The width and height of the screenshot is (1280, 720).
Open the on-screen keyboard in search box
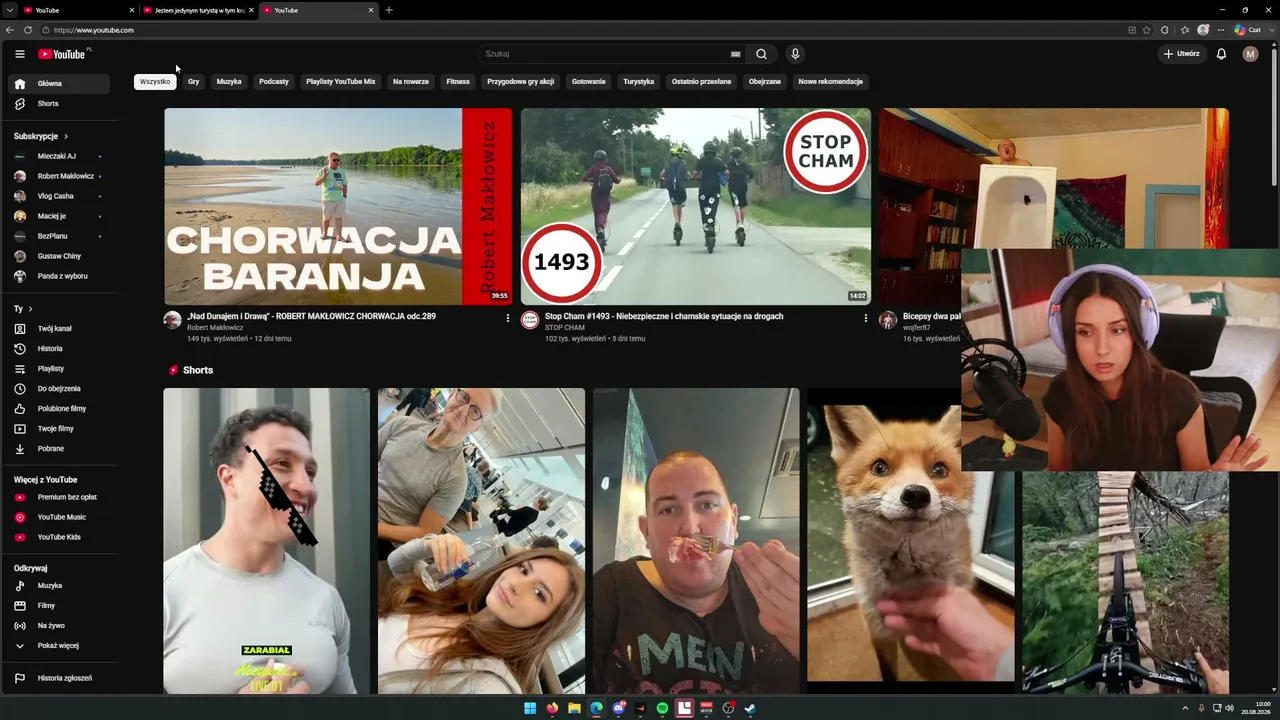736,54
